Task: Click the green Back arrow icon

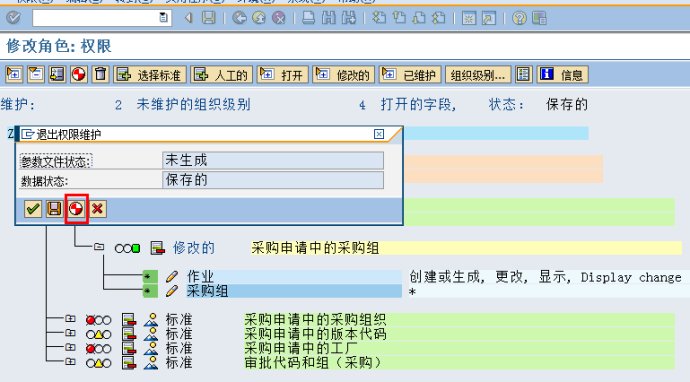Action: (x=239, y=18)
